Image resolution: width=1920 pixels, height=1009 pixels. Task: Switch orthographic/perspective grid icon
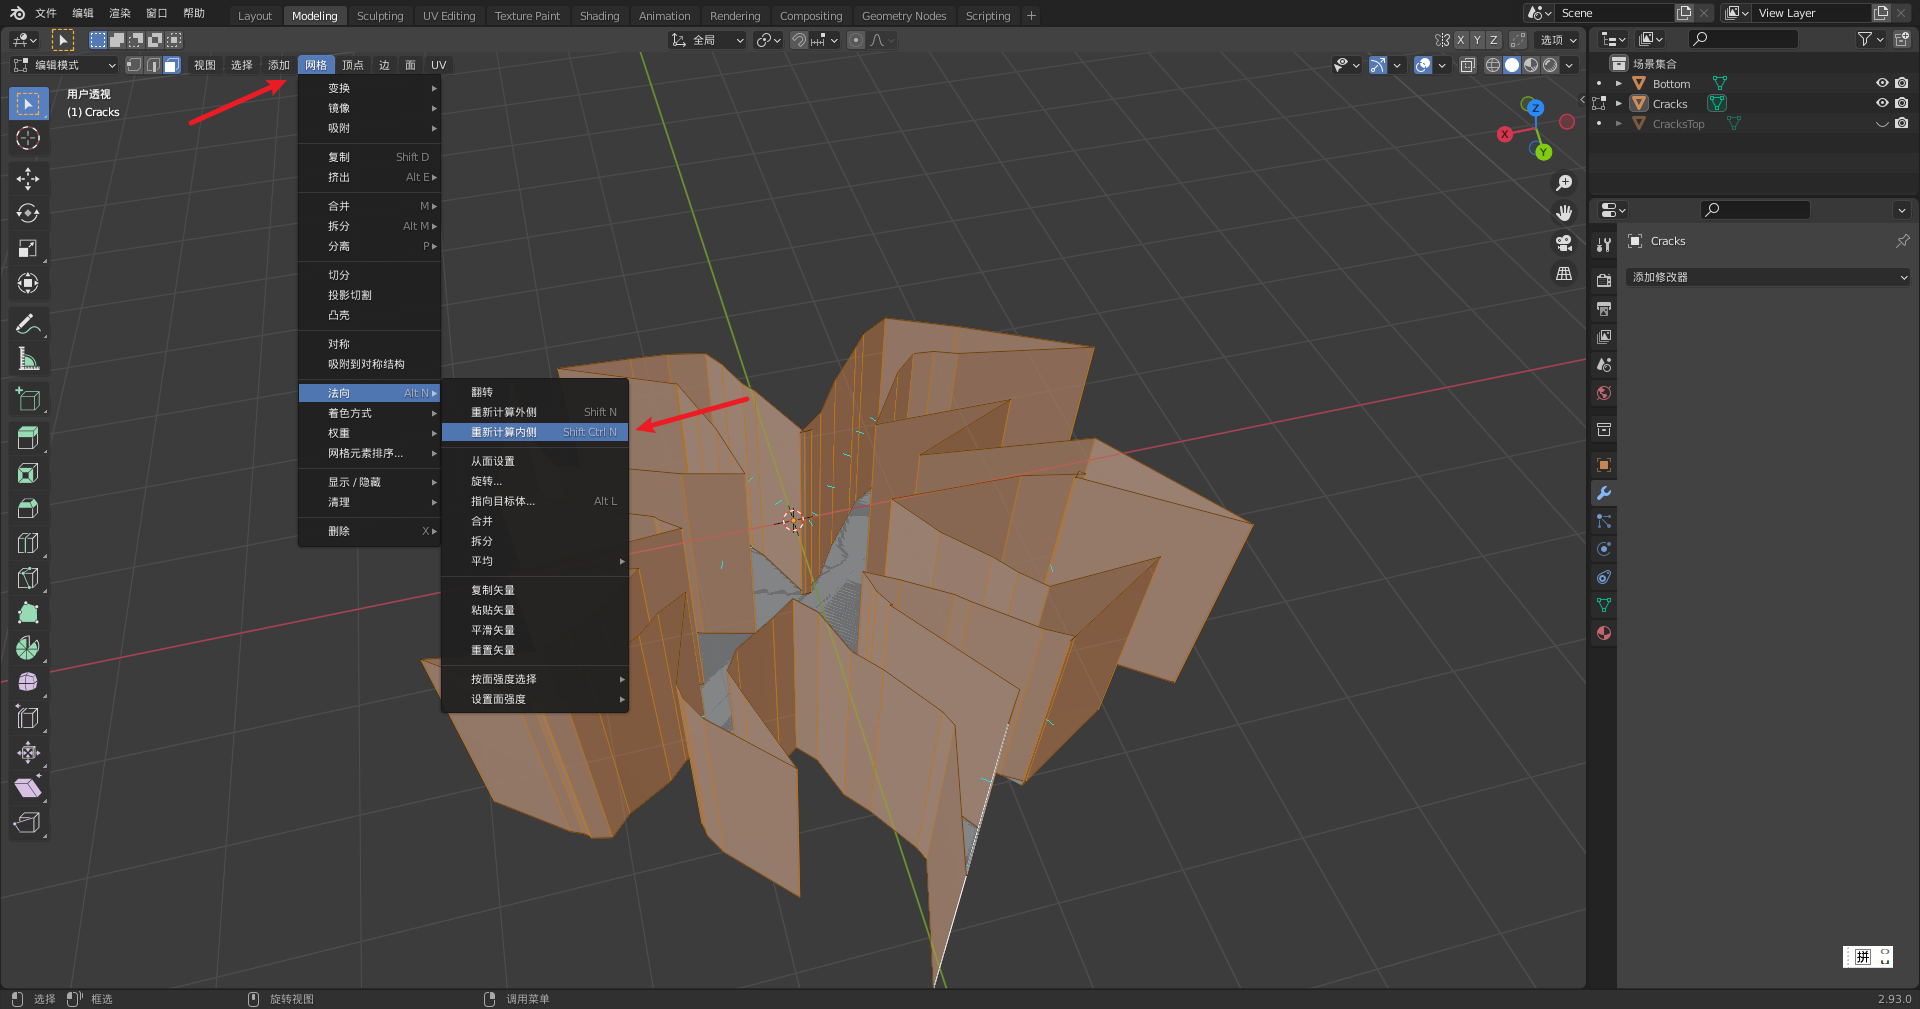tap(1564, 273)
